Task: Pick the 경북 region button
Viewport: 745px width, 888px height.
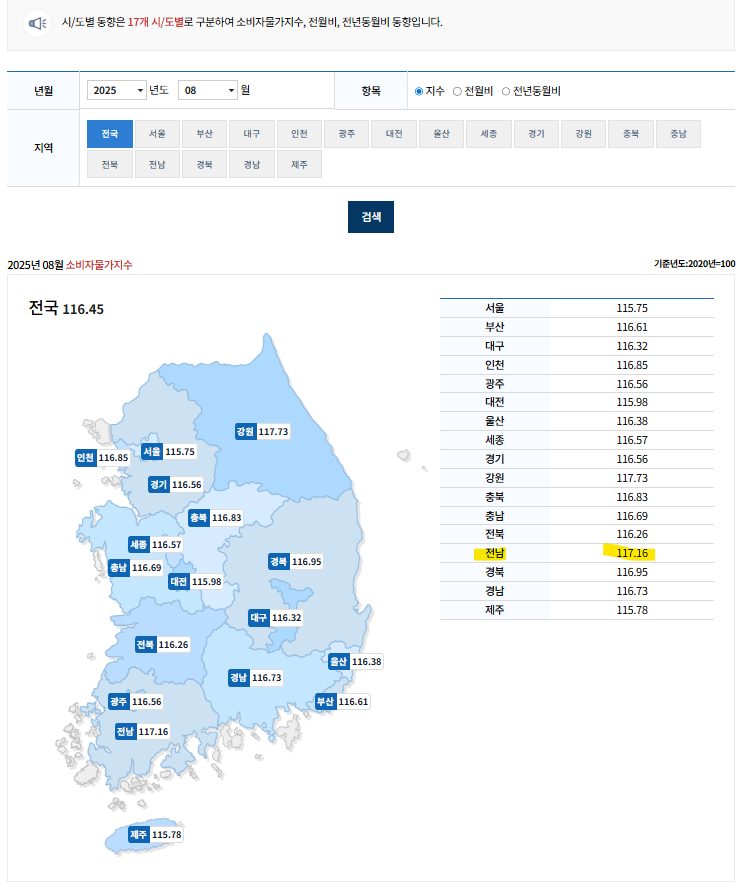Action: point(205,164)
